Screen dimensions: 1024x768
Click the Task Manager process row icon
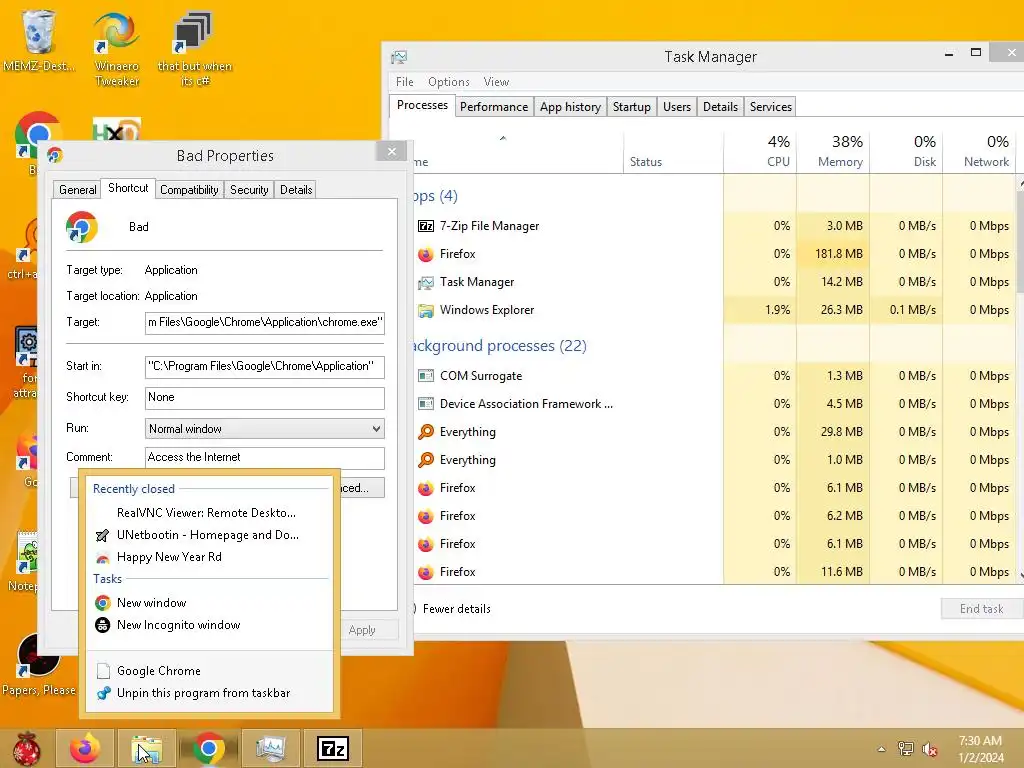426,282
